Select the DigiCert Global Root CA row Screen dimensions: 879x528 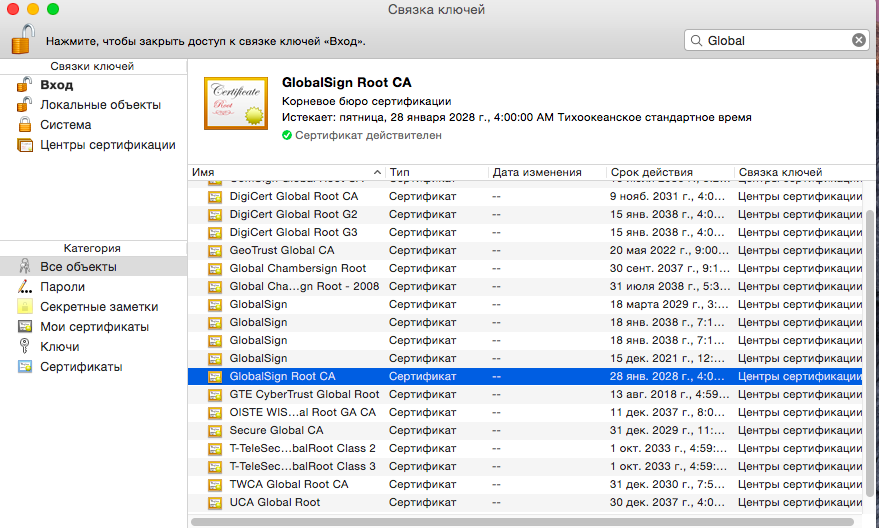pos(525,197)
